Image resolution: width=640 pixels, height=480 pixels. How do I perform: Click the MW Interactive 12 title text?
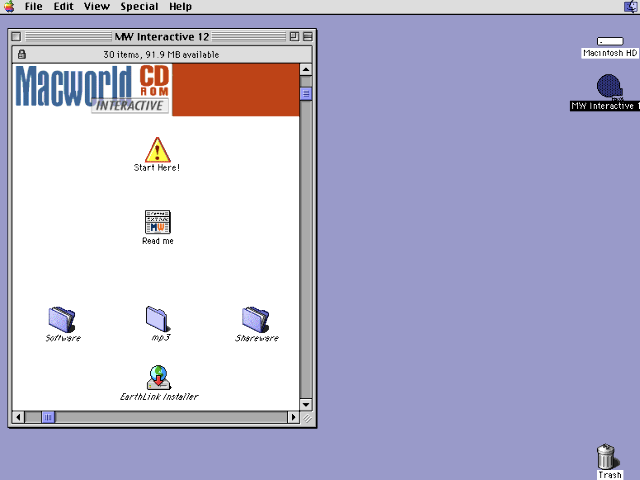pos(162,37)
